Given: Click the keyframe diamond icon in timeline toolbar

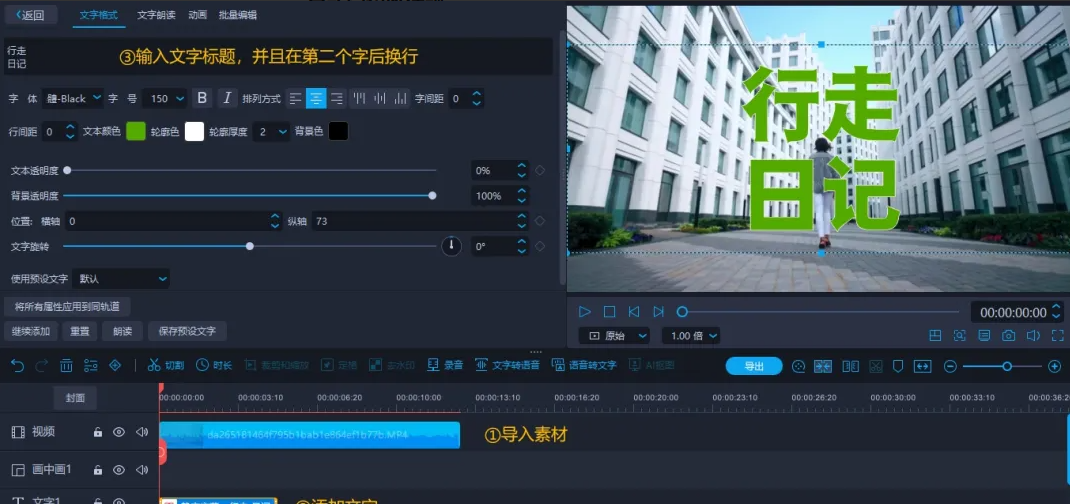Looking at the screenshot, I should click(115, 366).
